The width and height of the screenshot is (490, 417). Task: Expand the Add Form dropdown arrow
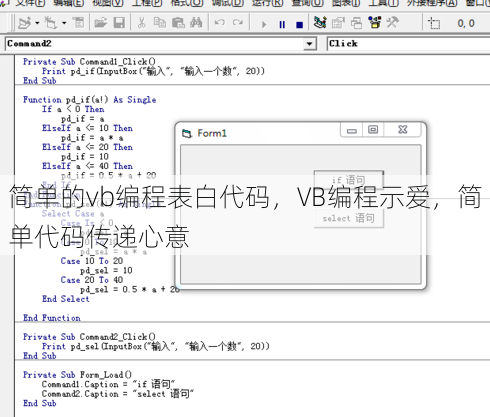click(64, 23)
